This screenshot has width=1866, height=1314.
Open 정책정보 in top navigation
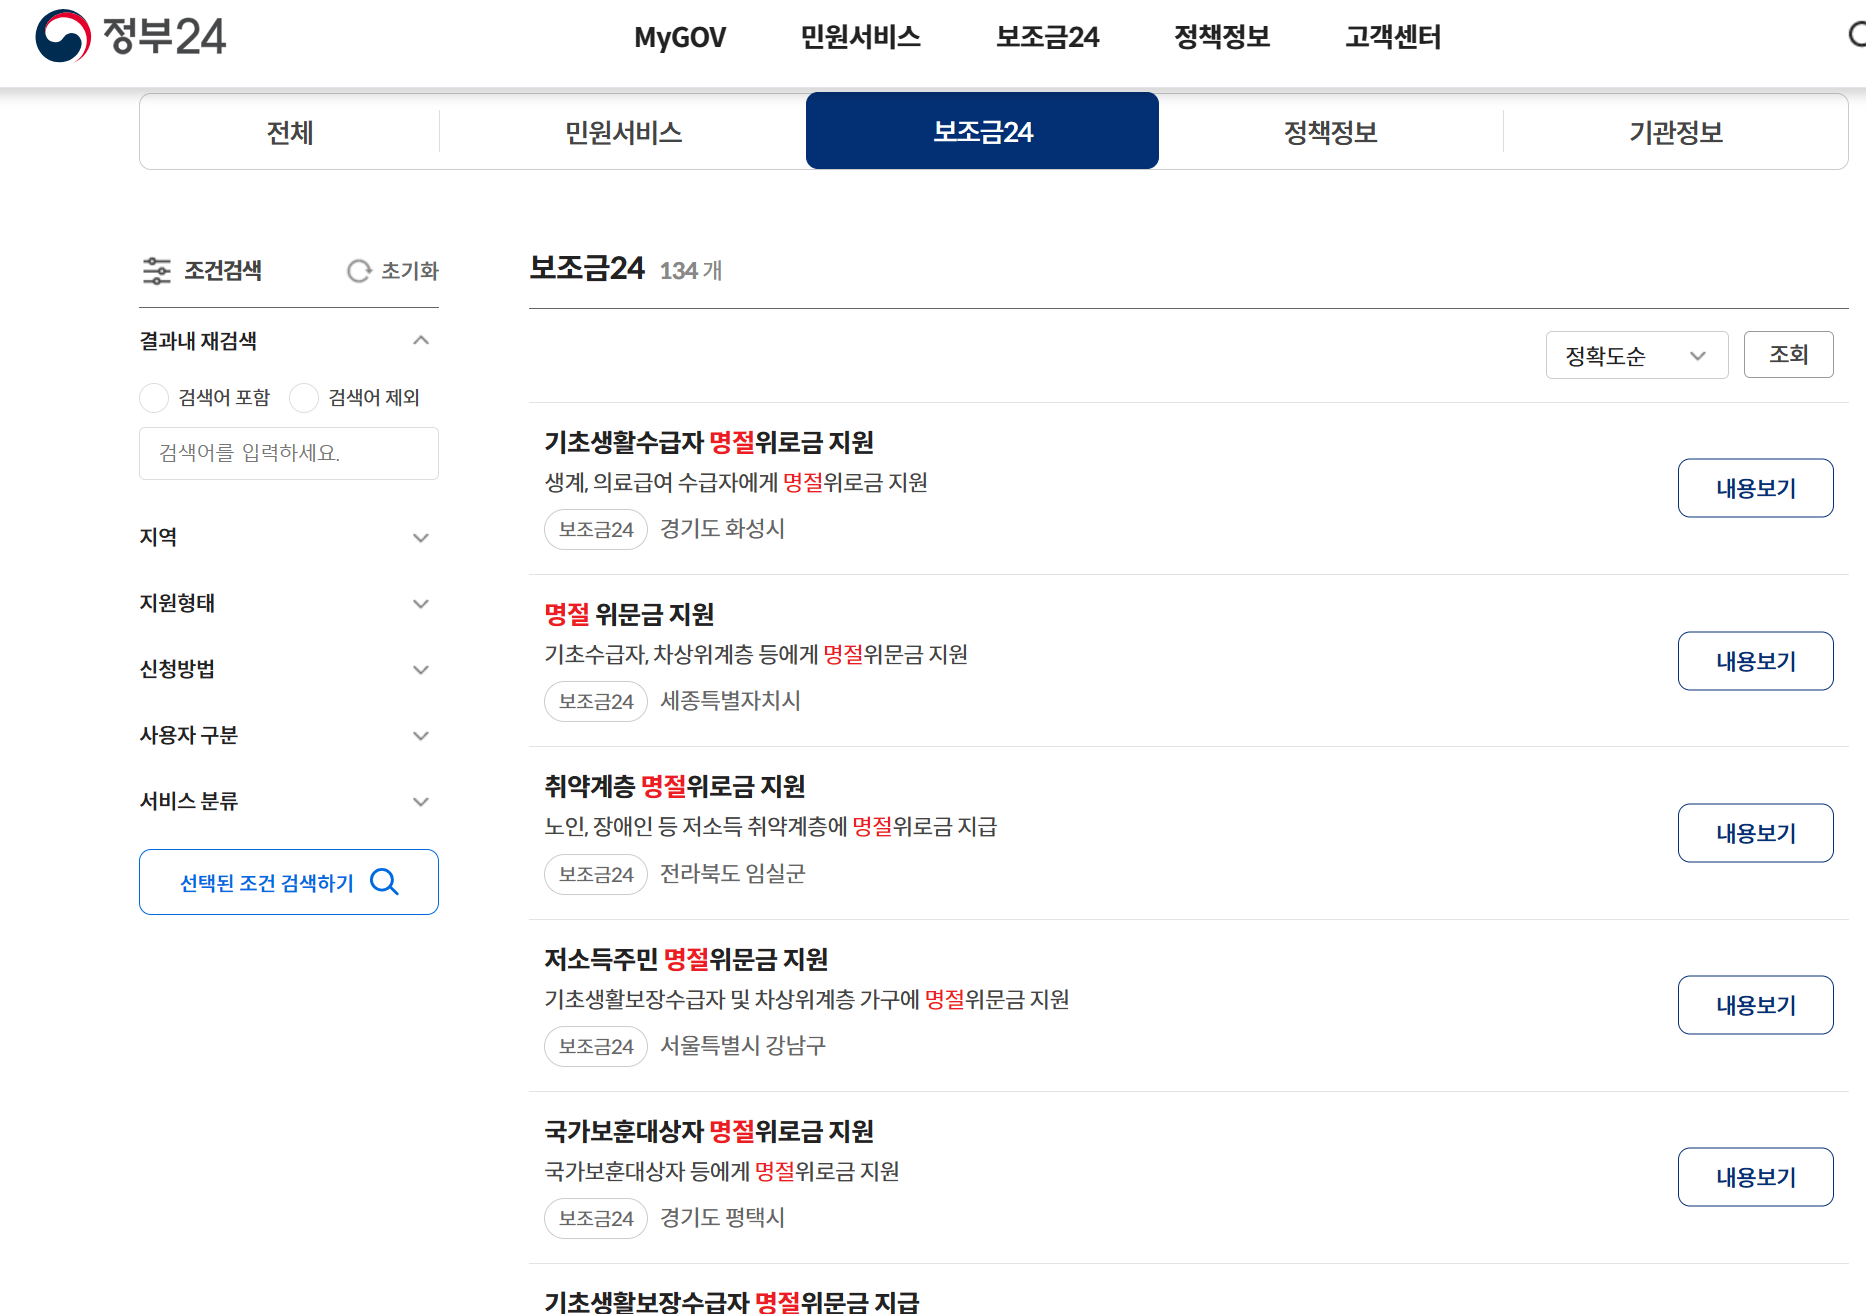(x=1222, y=37)
